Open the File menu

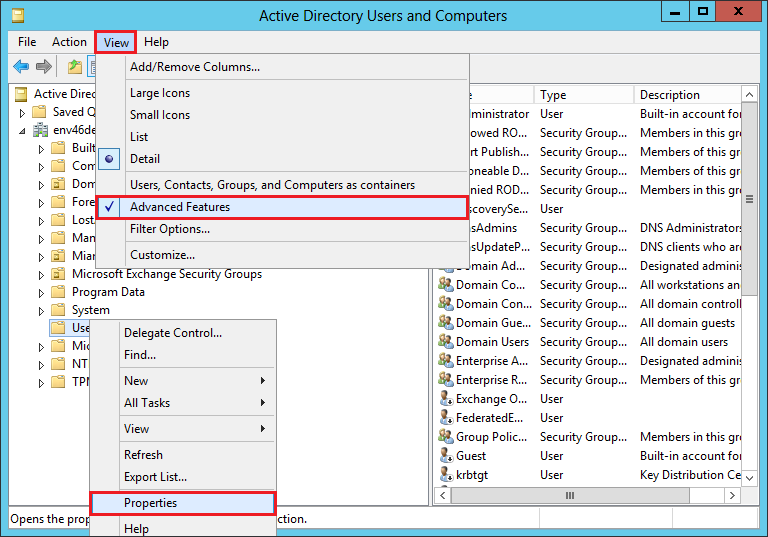pos(27,42)
